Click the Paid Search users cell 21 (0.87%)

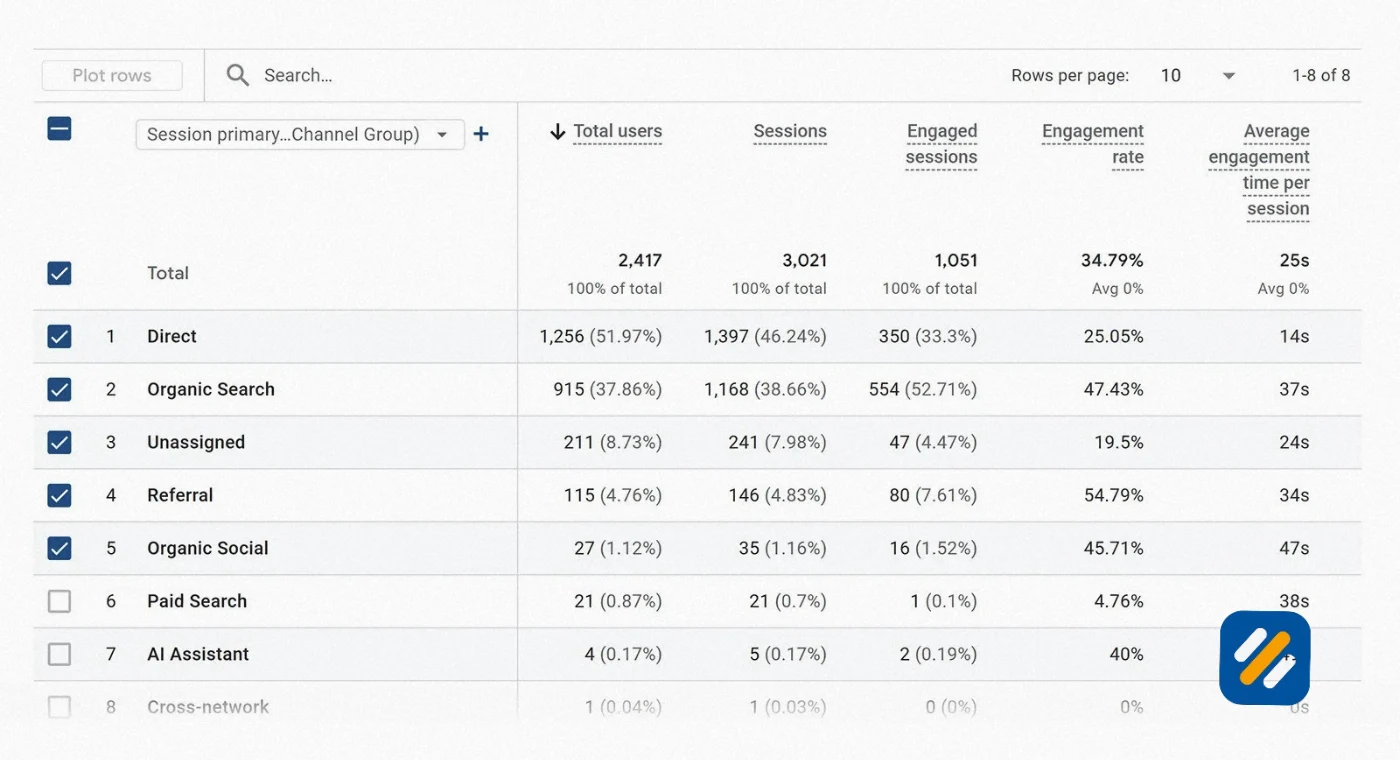pos(618,601)
